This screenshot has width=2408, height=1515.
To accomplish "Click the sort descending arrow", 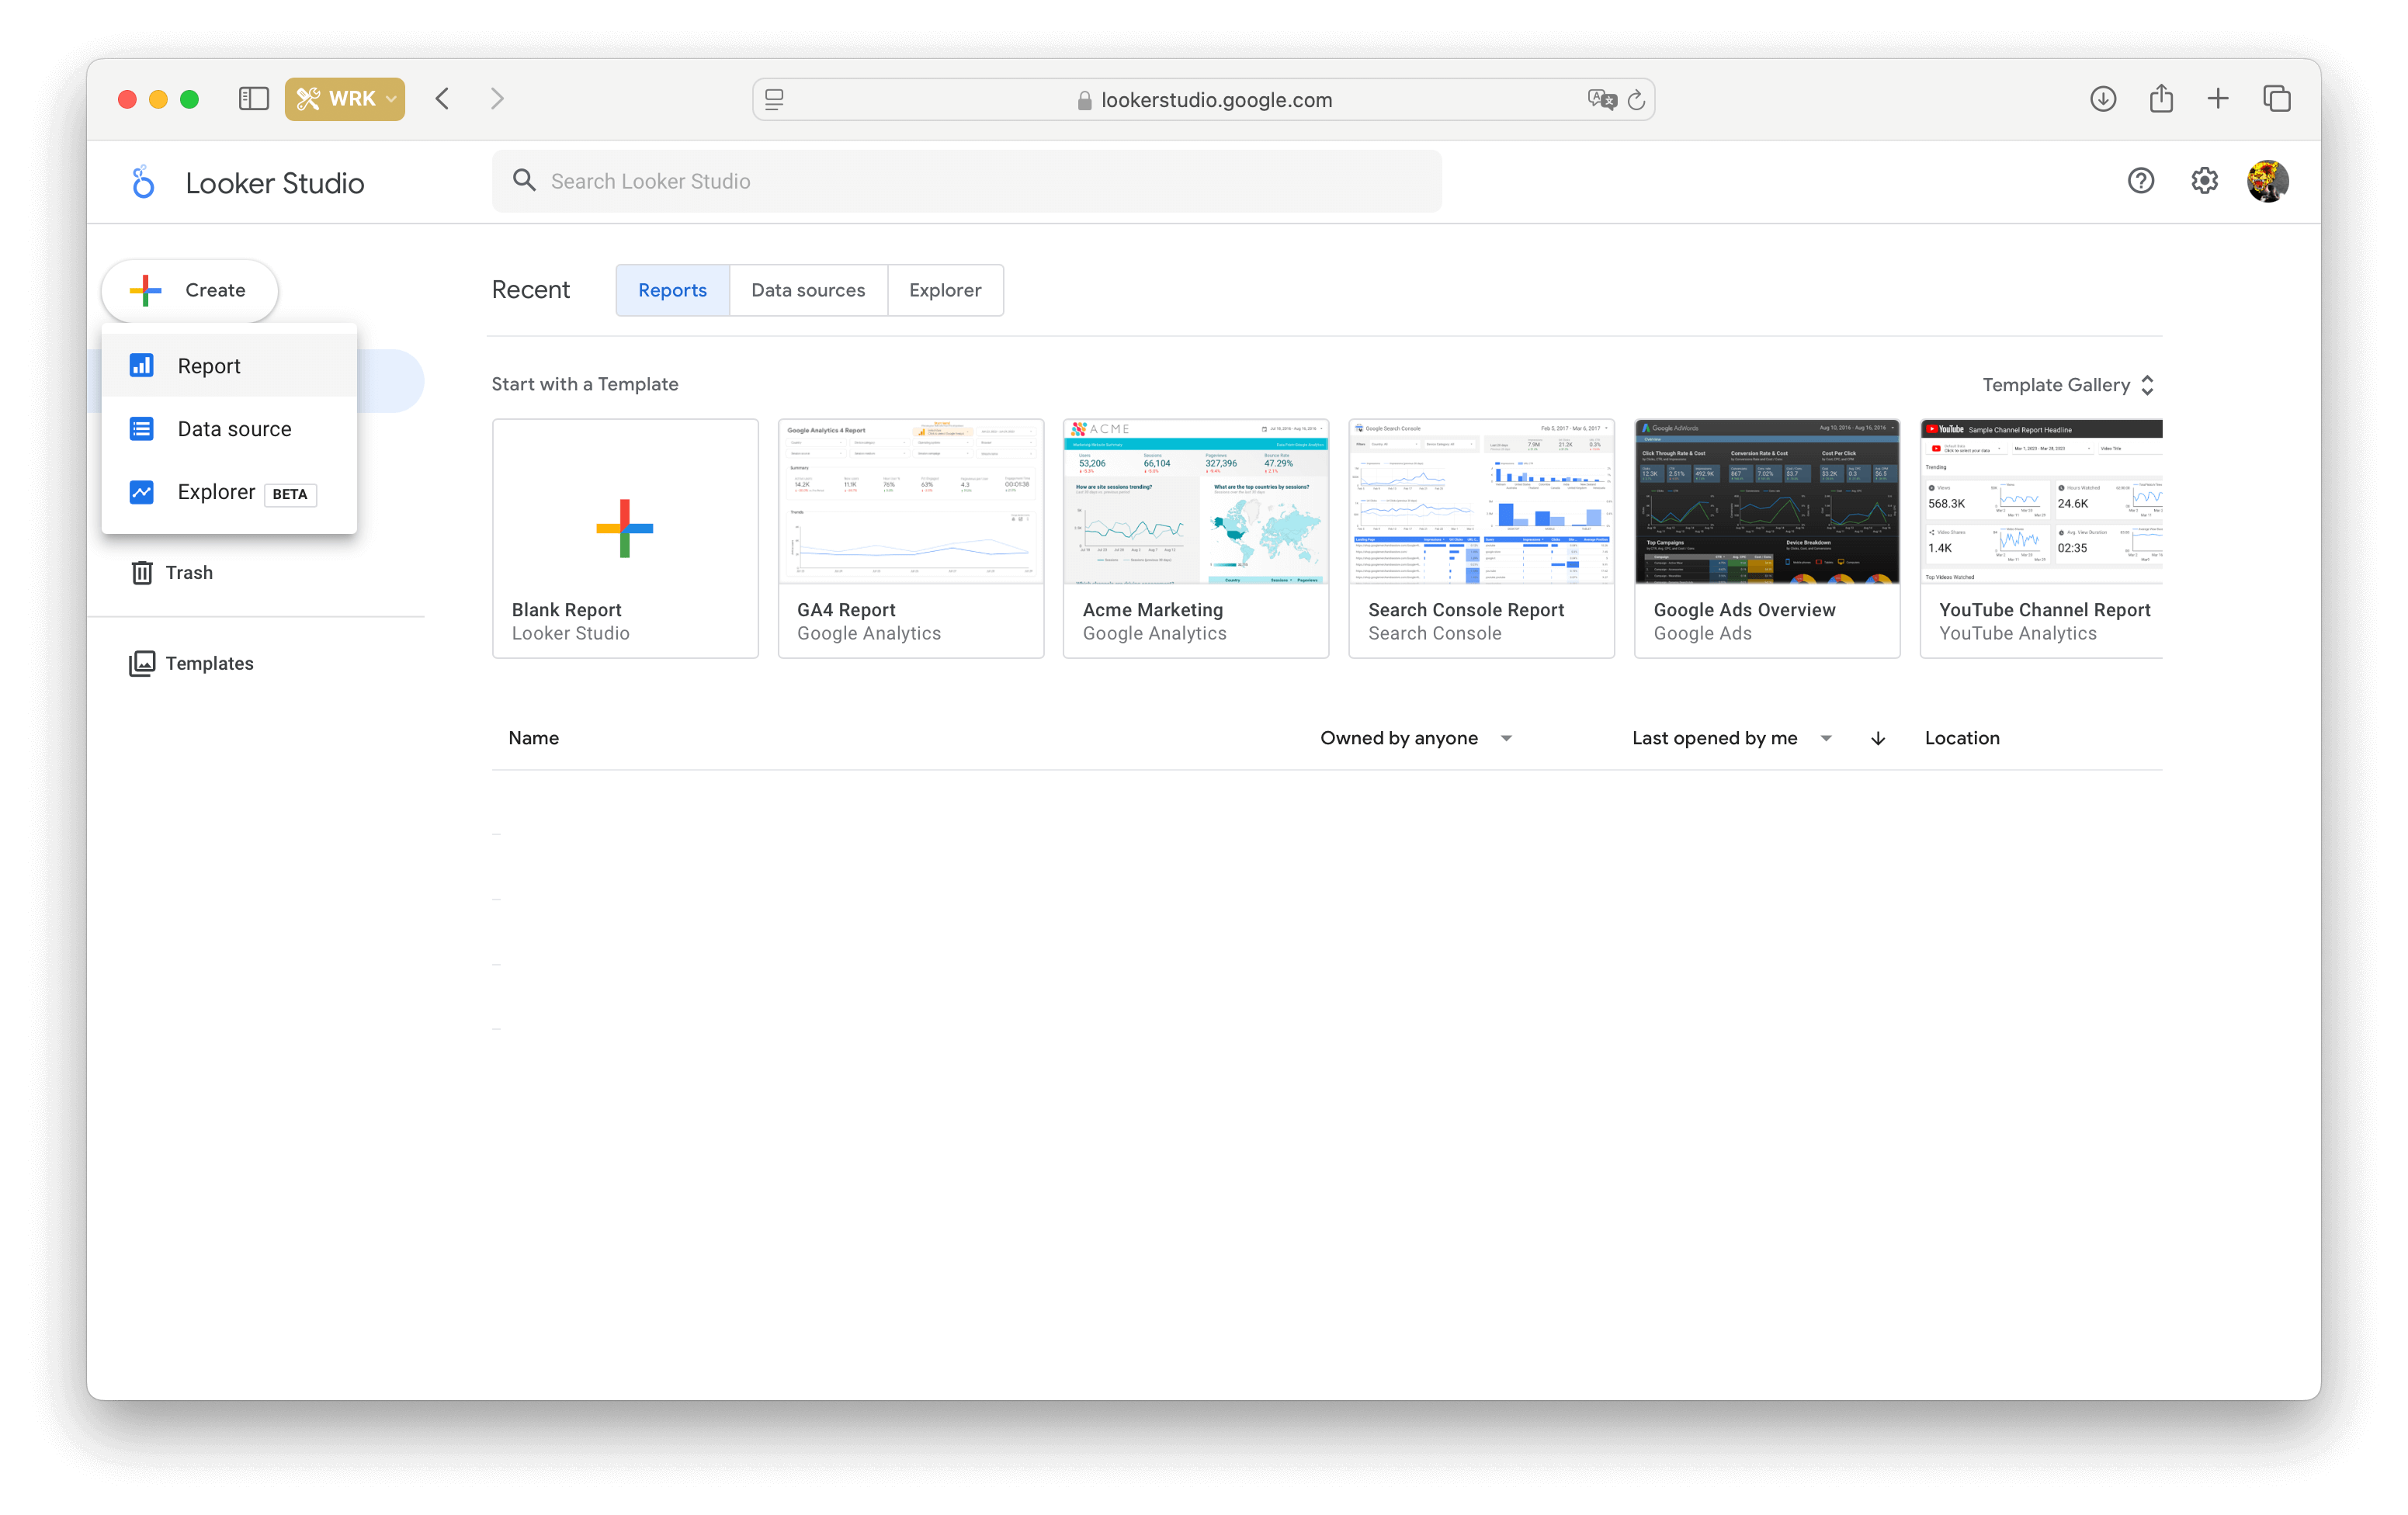I will point(1878,737).
